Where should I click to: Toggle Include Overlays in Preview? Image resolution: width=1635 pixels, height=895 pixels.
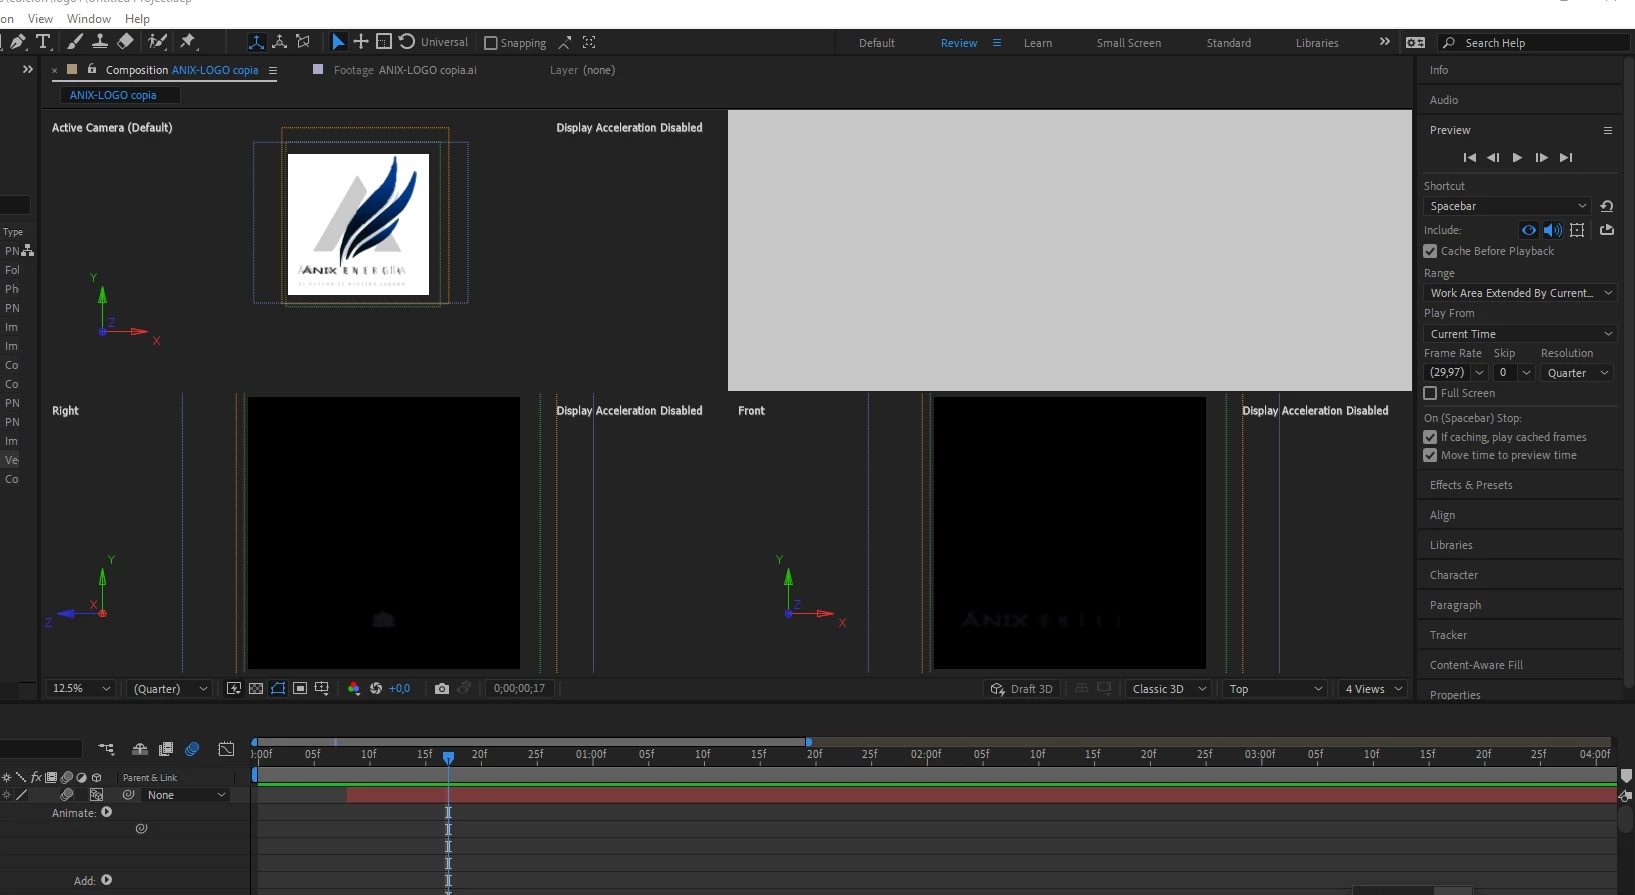1577,230
